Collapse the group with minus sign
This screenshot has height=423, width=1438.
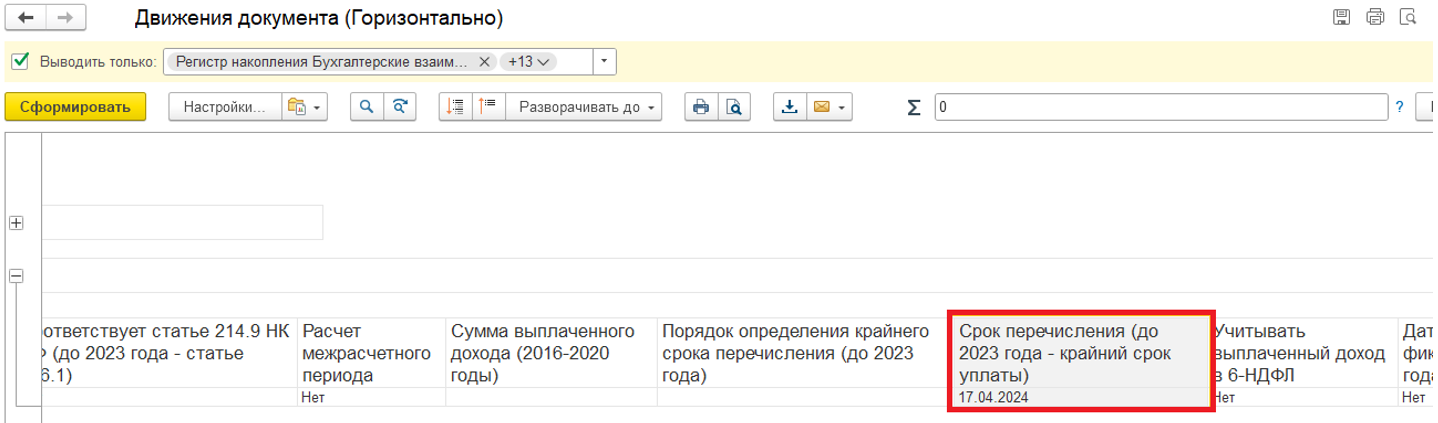coord(16,276)
